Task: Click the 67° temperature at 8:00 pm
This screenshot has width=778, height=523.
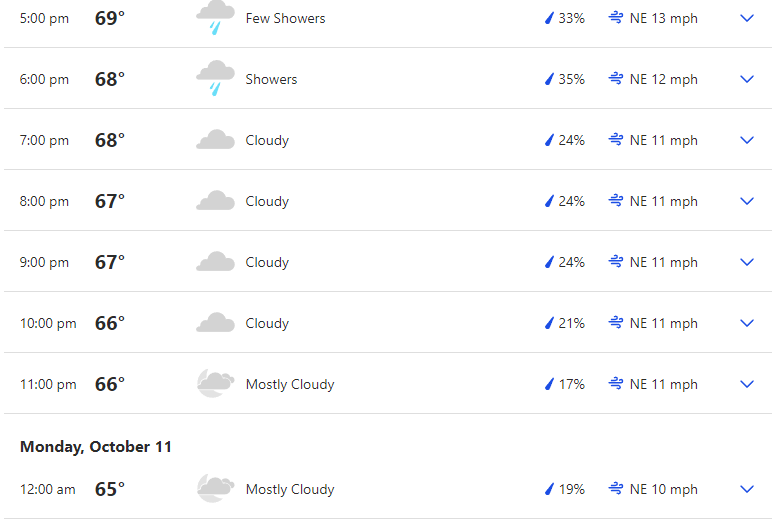Action: tap(110, 201)
